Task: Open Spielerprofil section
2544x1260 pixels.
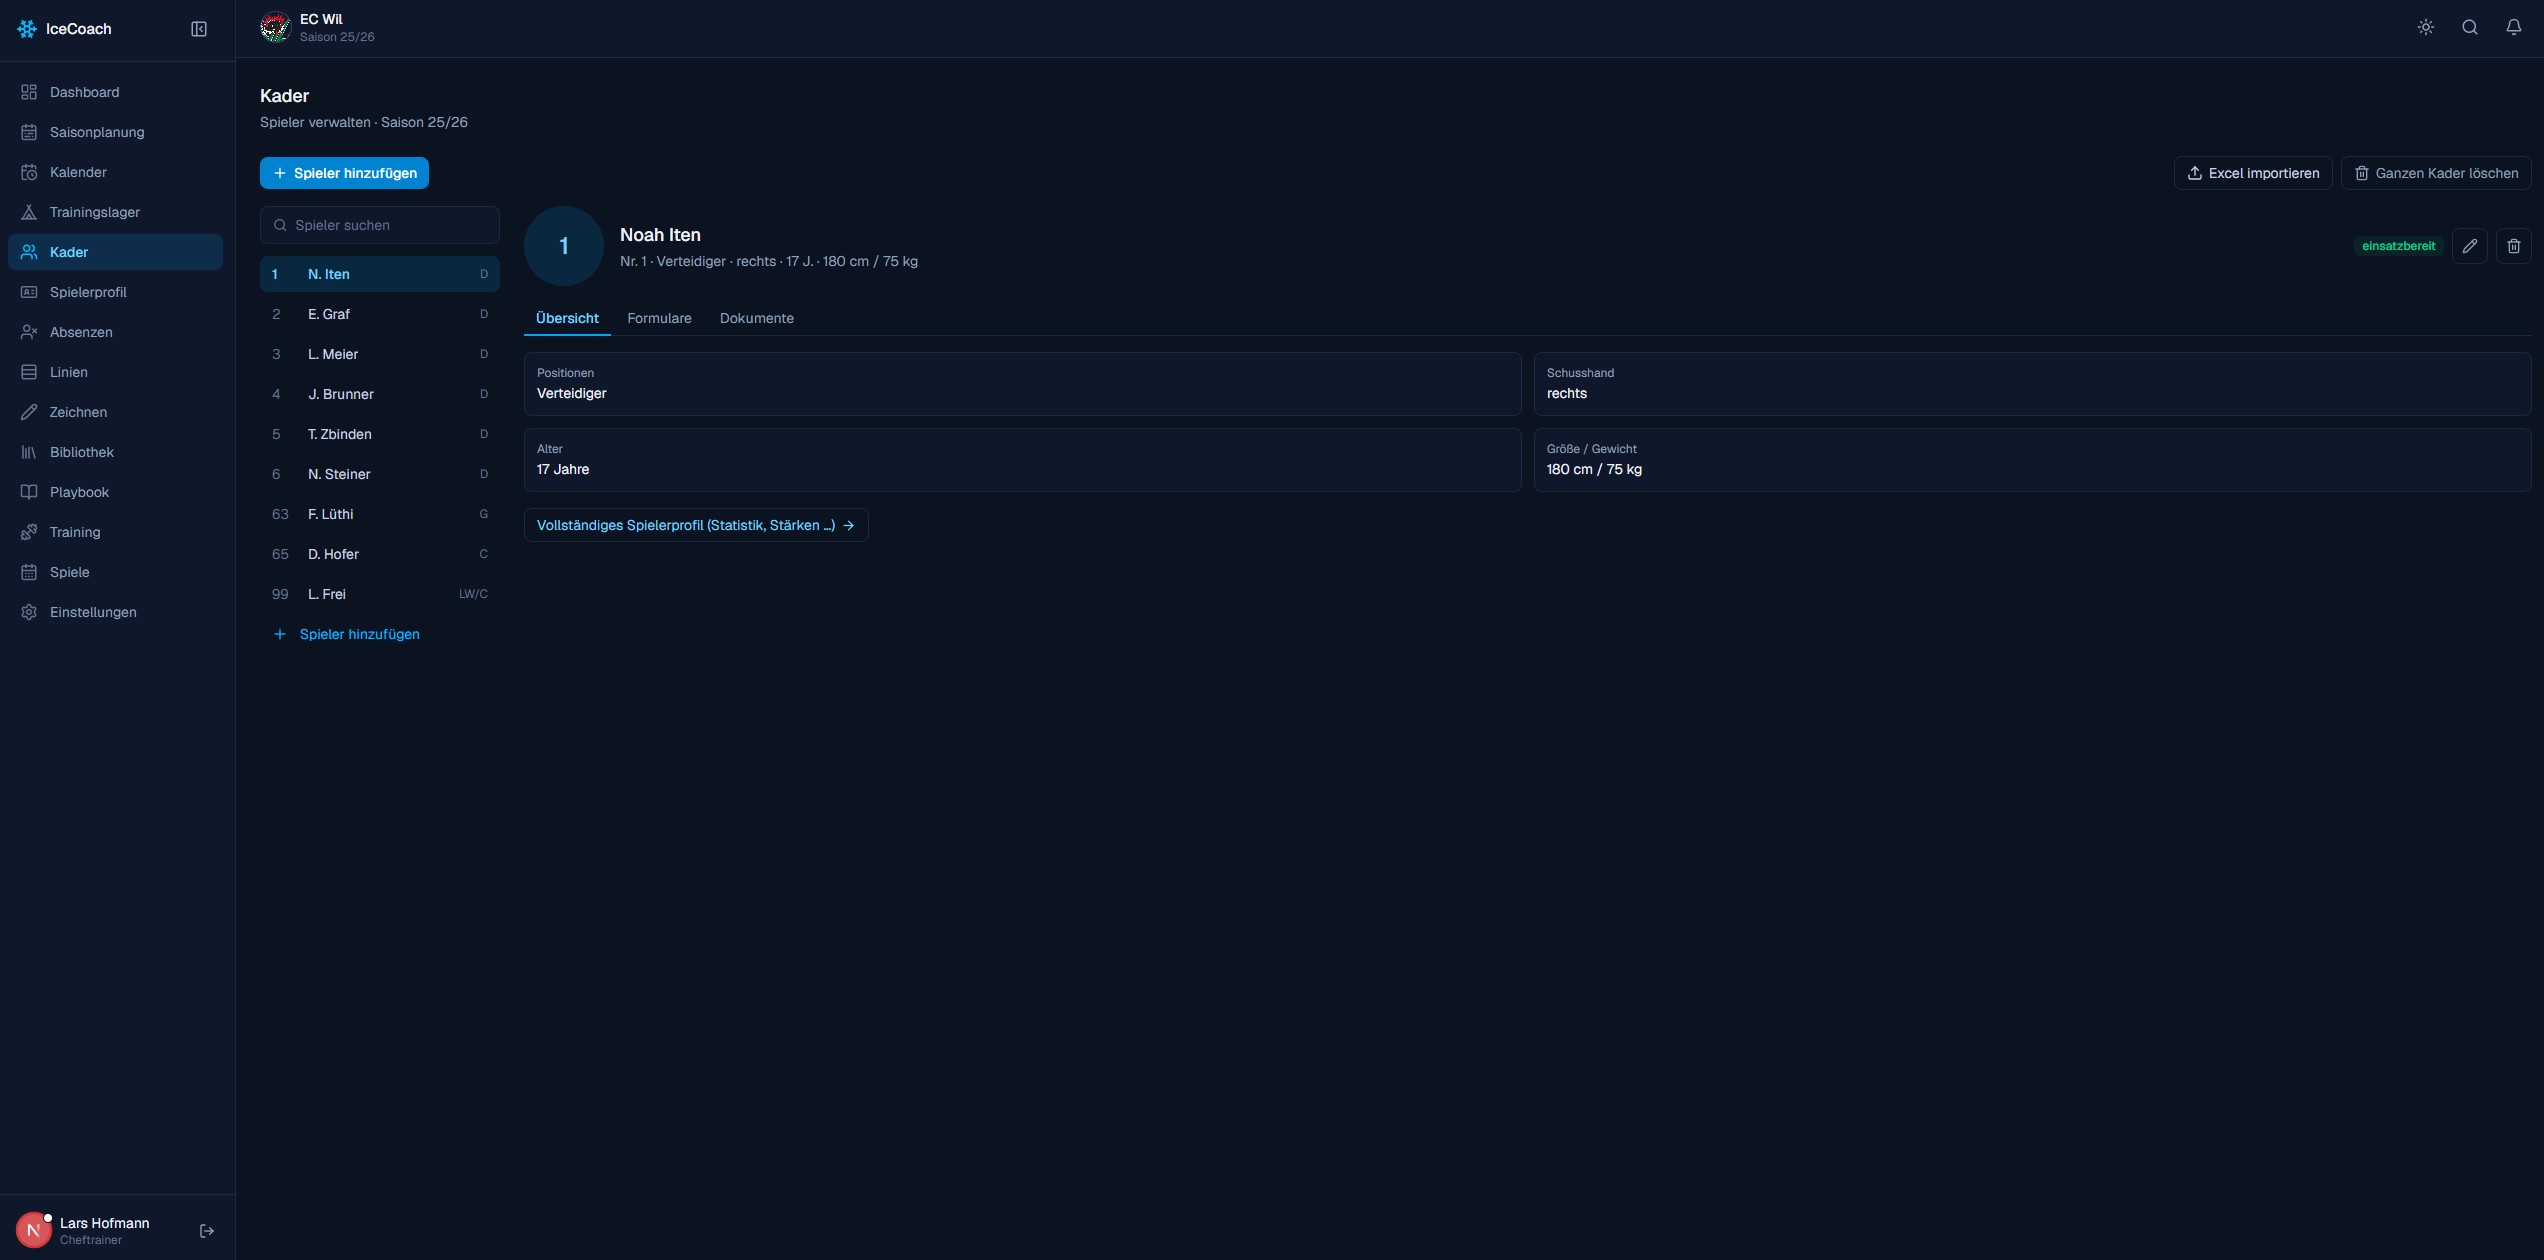Action: (115, 292)
